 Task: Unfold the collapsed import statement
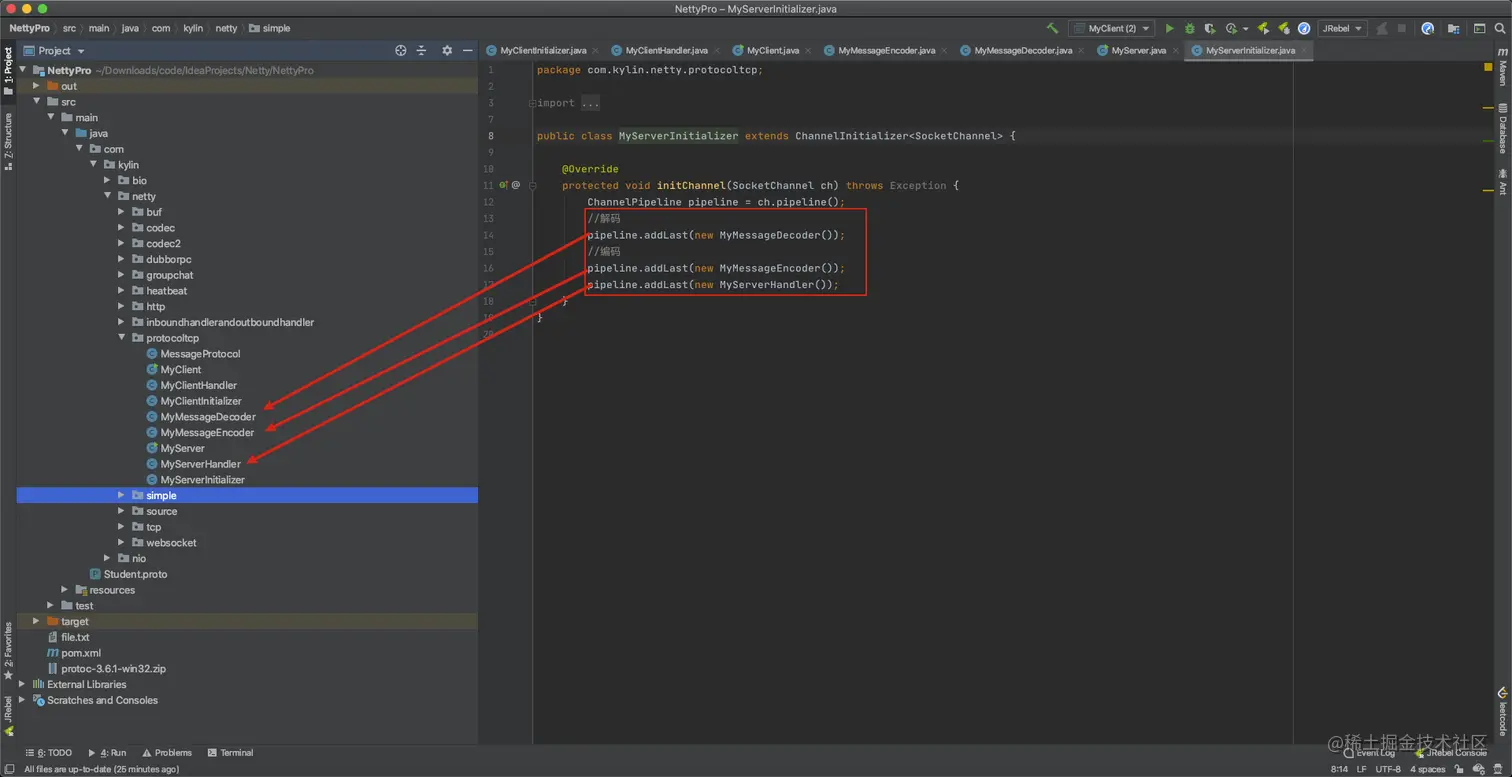click(533, 103)
